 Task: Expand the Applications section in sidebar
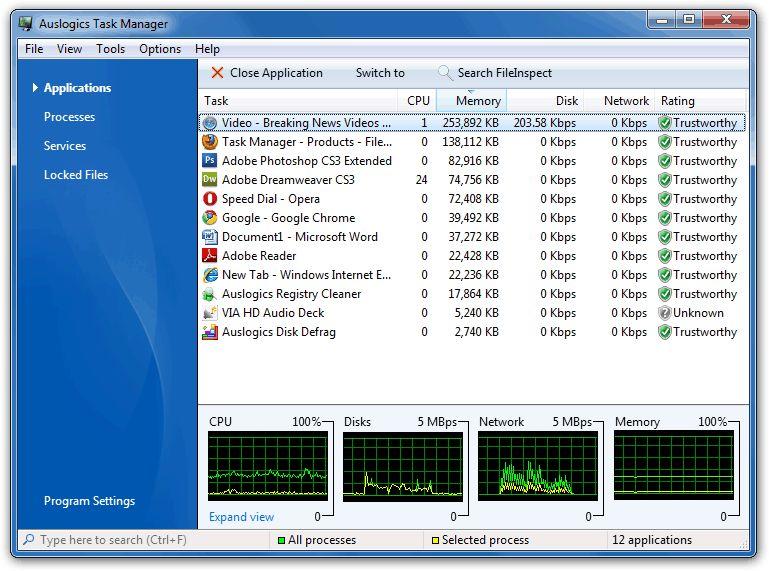[36, 88]
